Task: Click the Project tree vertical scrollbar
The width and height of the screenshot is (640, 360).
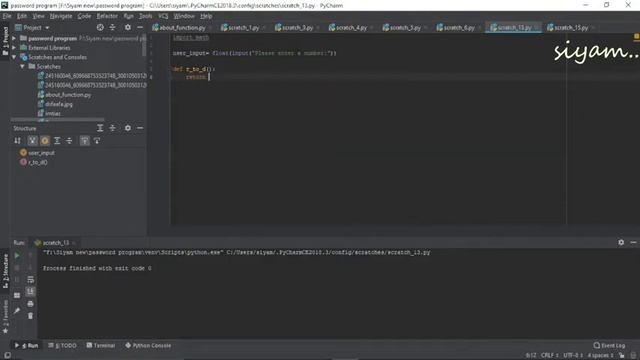Action: coord(144,45)
